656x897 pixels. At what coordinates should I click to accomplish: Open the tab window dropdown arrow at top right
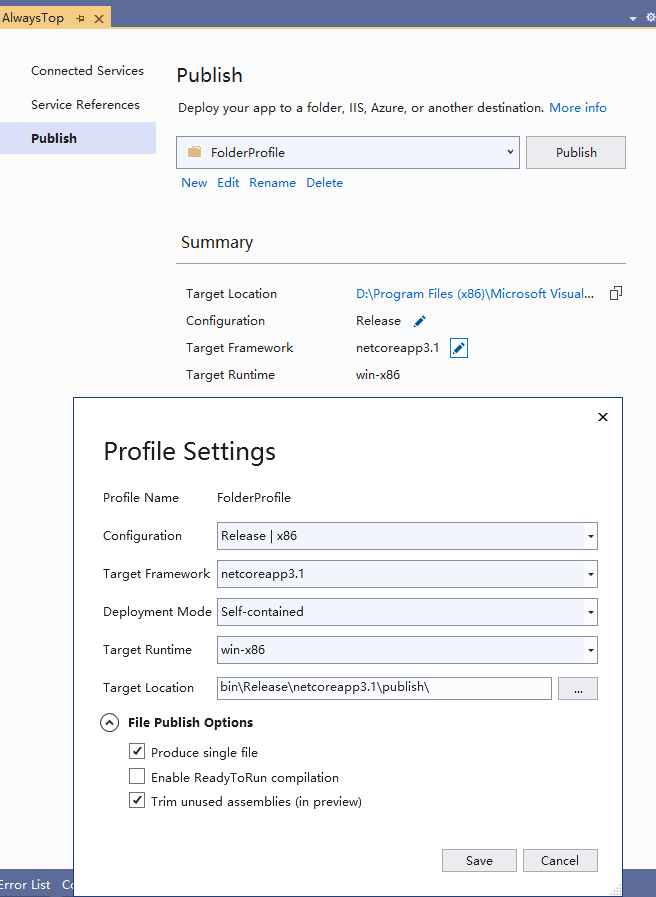point(633,19)
